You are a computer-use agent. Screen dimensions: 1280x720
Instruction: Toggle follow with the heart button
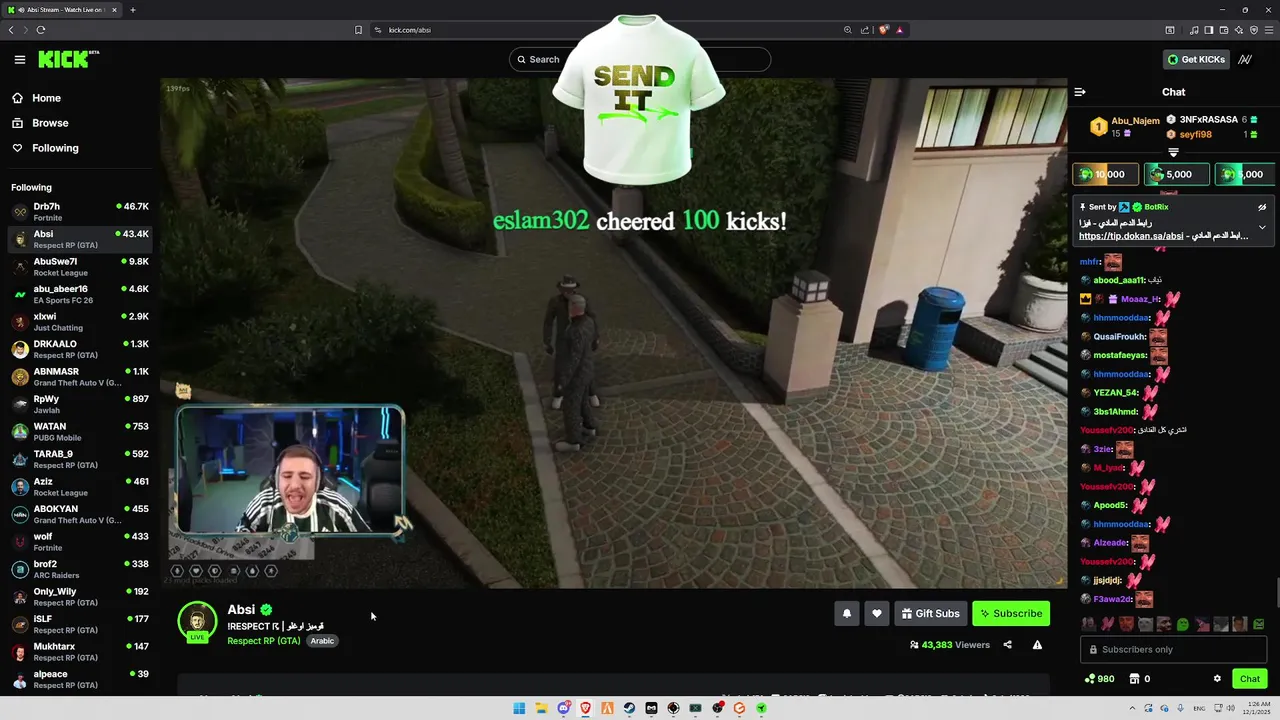click(877, 614)
